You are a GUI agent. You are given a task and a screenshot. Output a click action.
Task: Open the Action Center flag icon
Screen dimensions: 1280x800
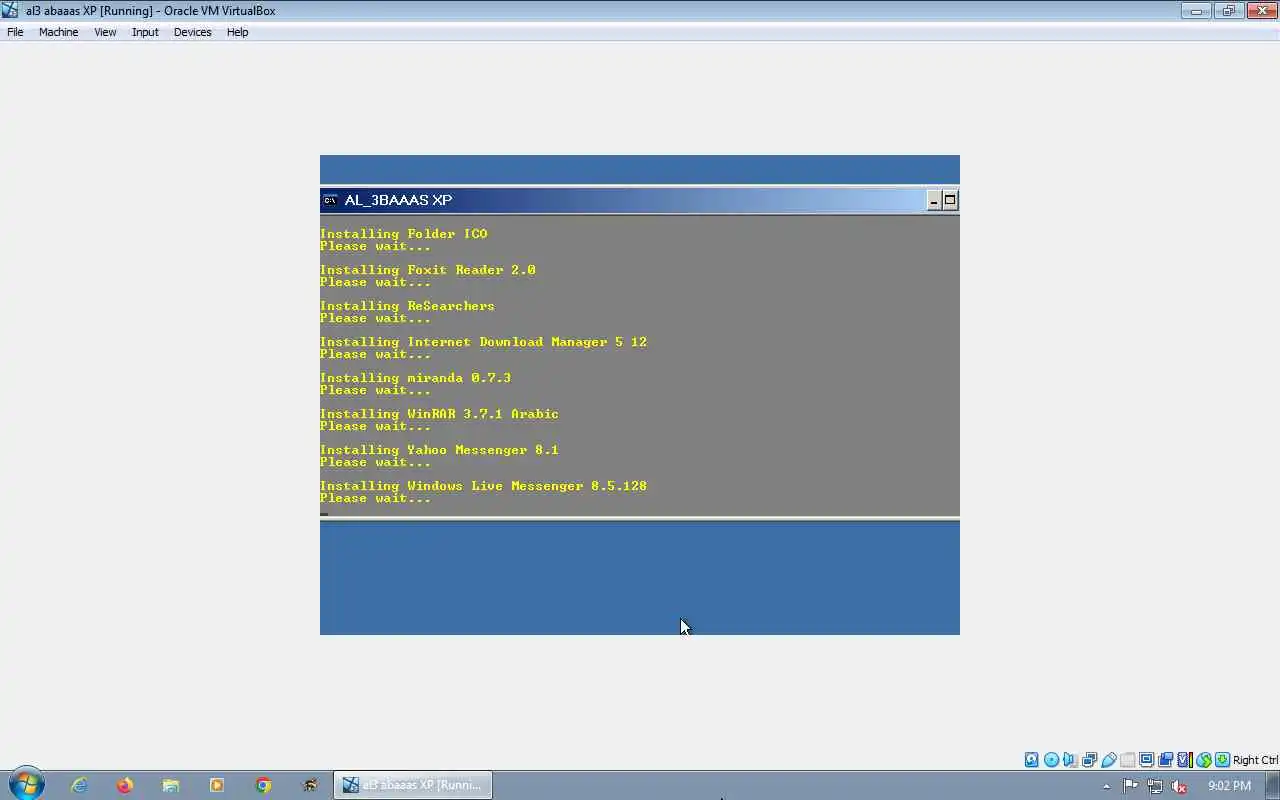[1130, 786]
